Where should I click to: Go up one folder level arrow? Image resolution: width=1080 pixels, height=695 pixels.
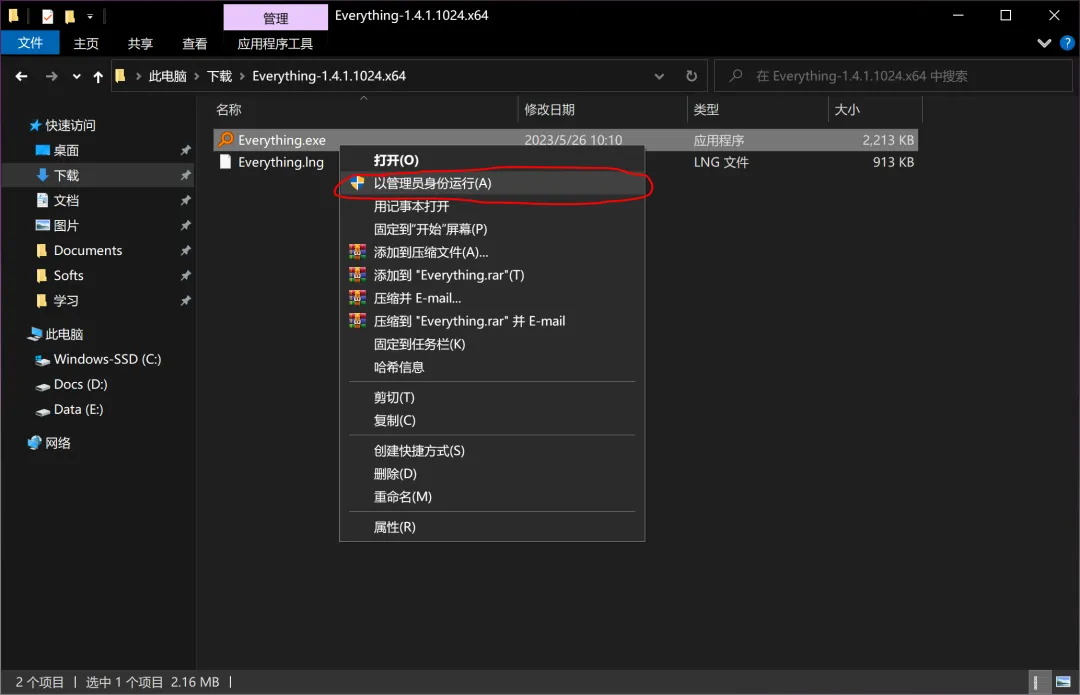[98, 76]
